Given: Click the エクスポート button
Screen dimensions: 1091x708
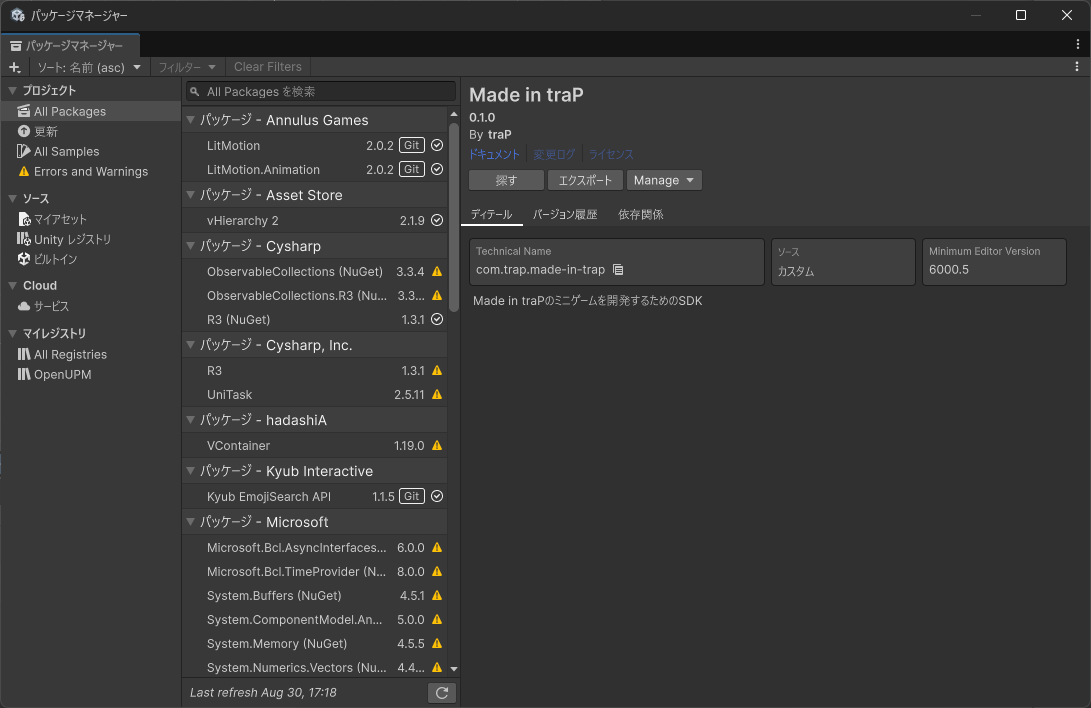Looking at the screenshot, I should (585, 180).
